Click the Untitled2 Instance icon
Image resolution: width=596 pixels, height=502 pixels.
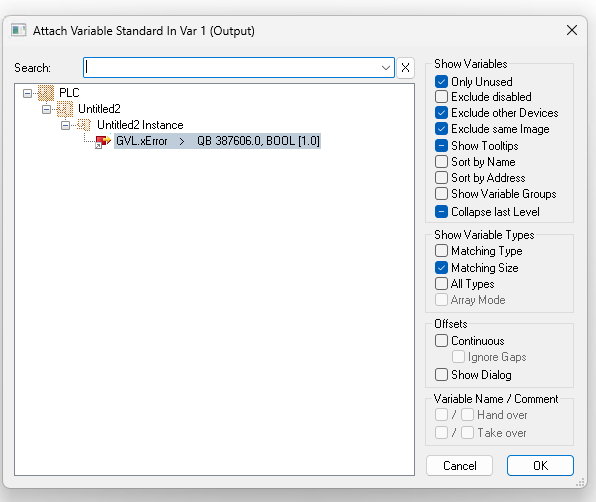(84, 125)
